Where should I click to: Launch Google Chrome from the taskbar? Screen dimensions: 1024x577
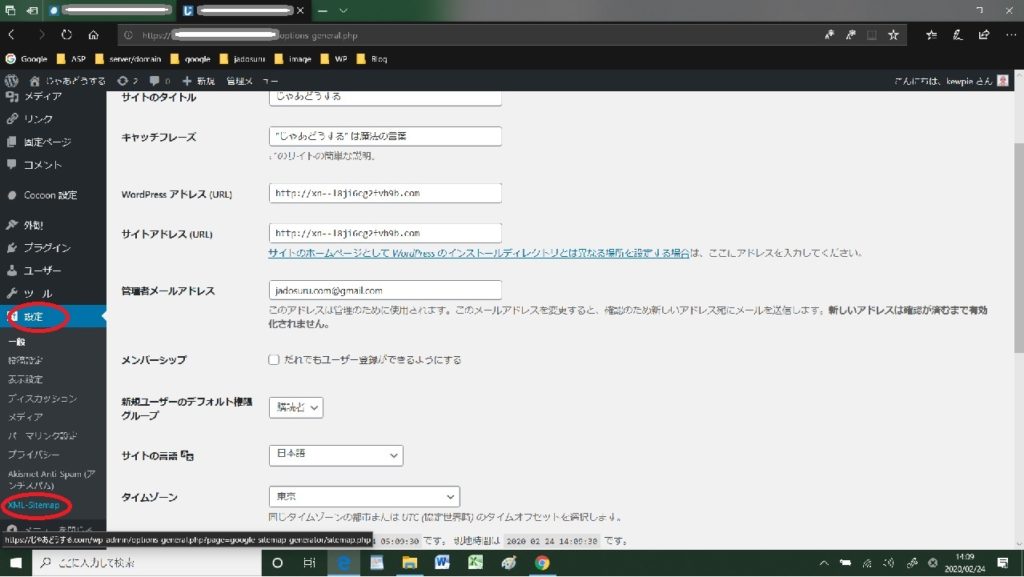pyautogui.click(x=542, y=563)
